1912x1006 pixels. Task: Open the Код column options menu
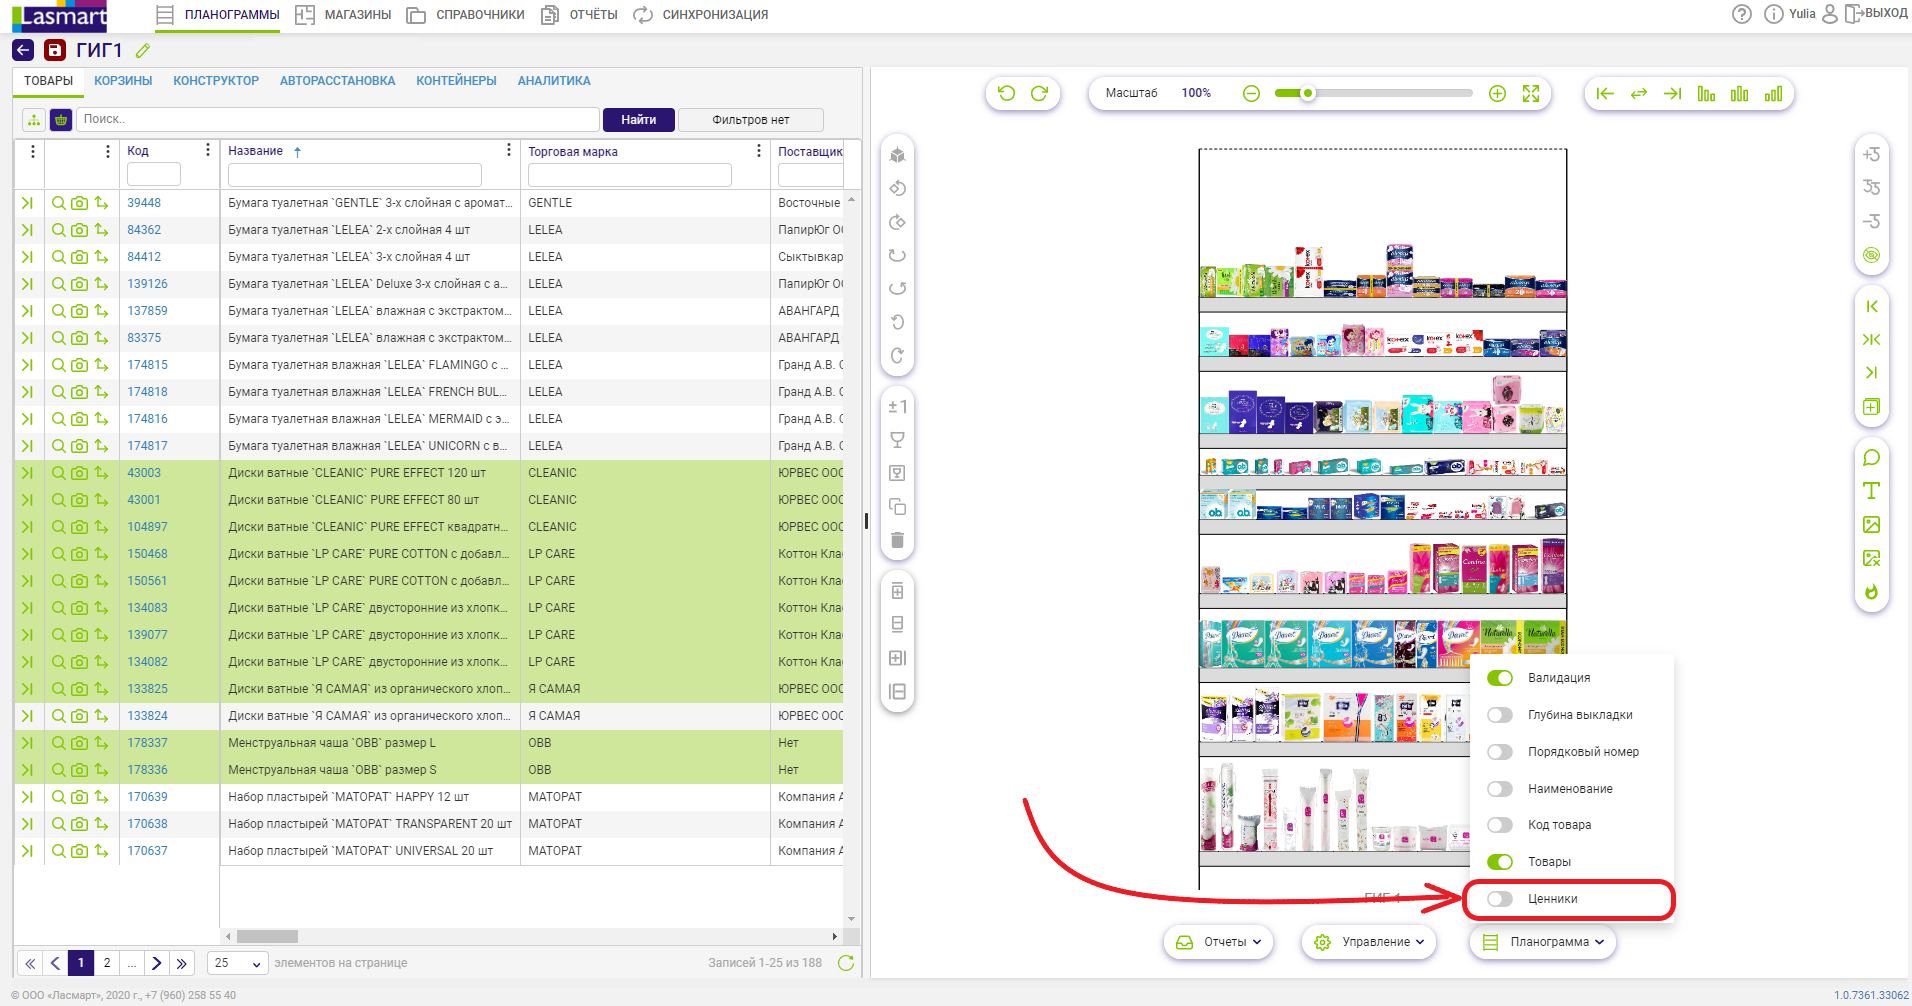click(x=208, y=150)
